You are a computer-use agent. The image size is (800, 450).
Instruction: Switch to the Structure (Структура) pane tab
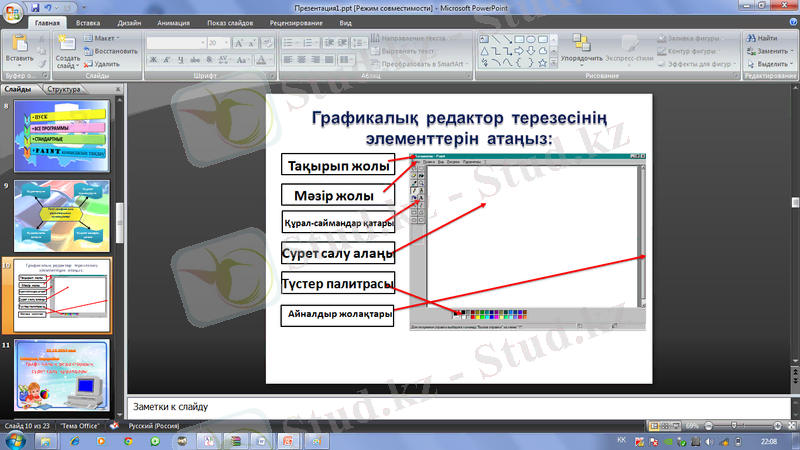click(63, 89)
